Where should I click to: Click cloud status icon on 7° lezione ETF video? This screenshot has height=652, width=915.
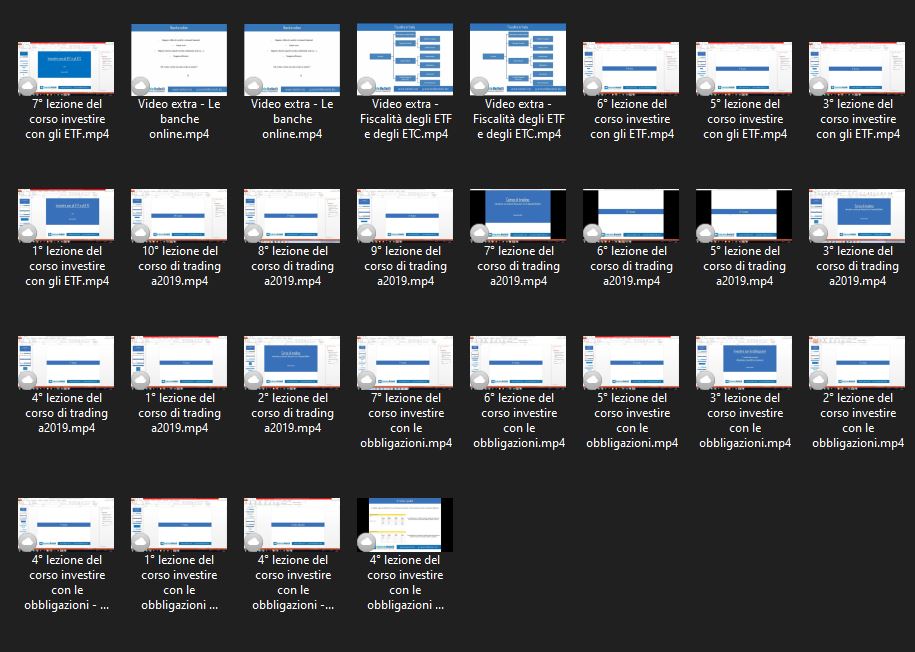[x=29, y=86]
